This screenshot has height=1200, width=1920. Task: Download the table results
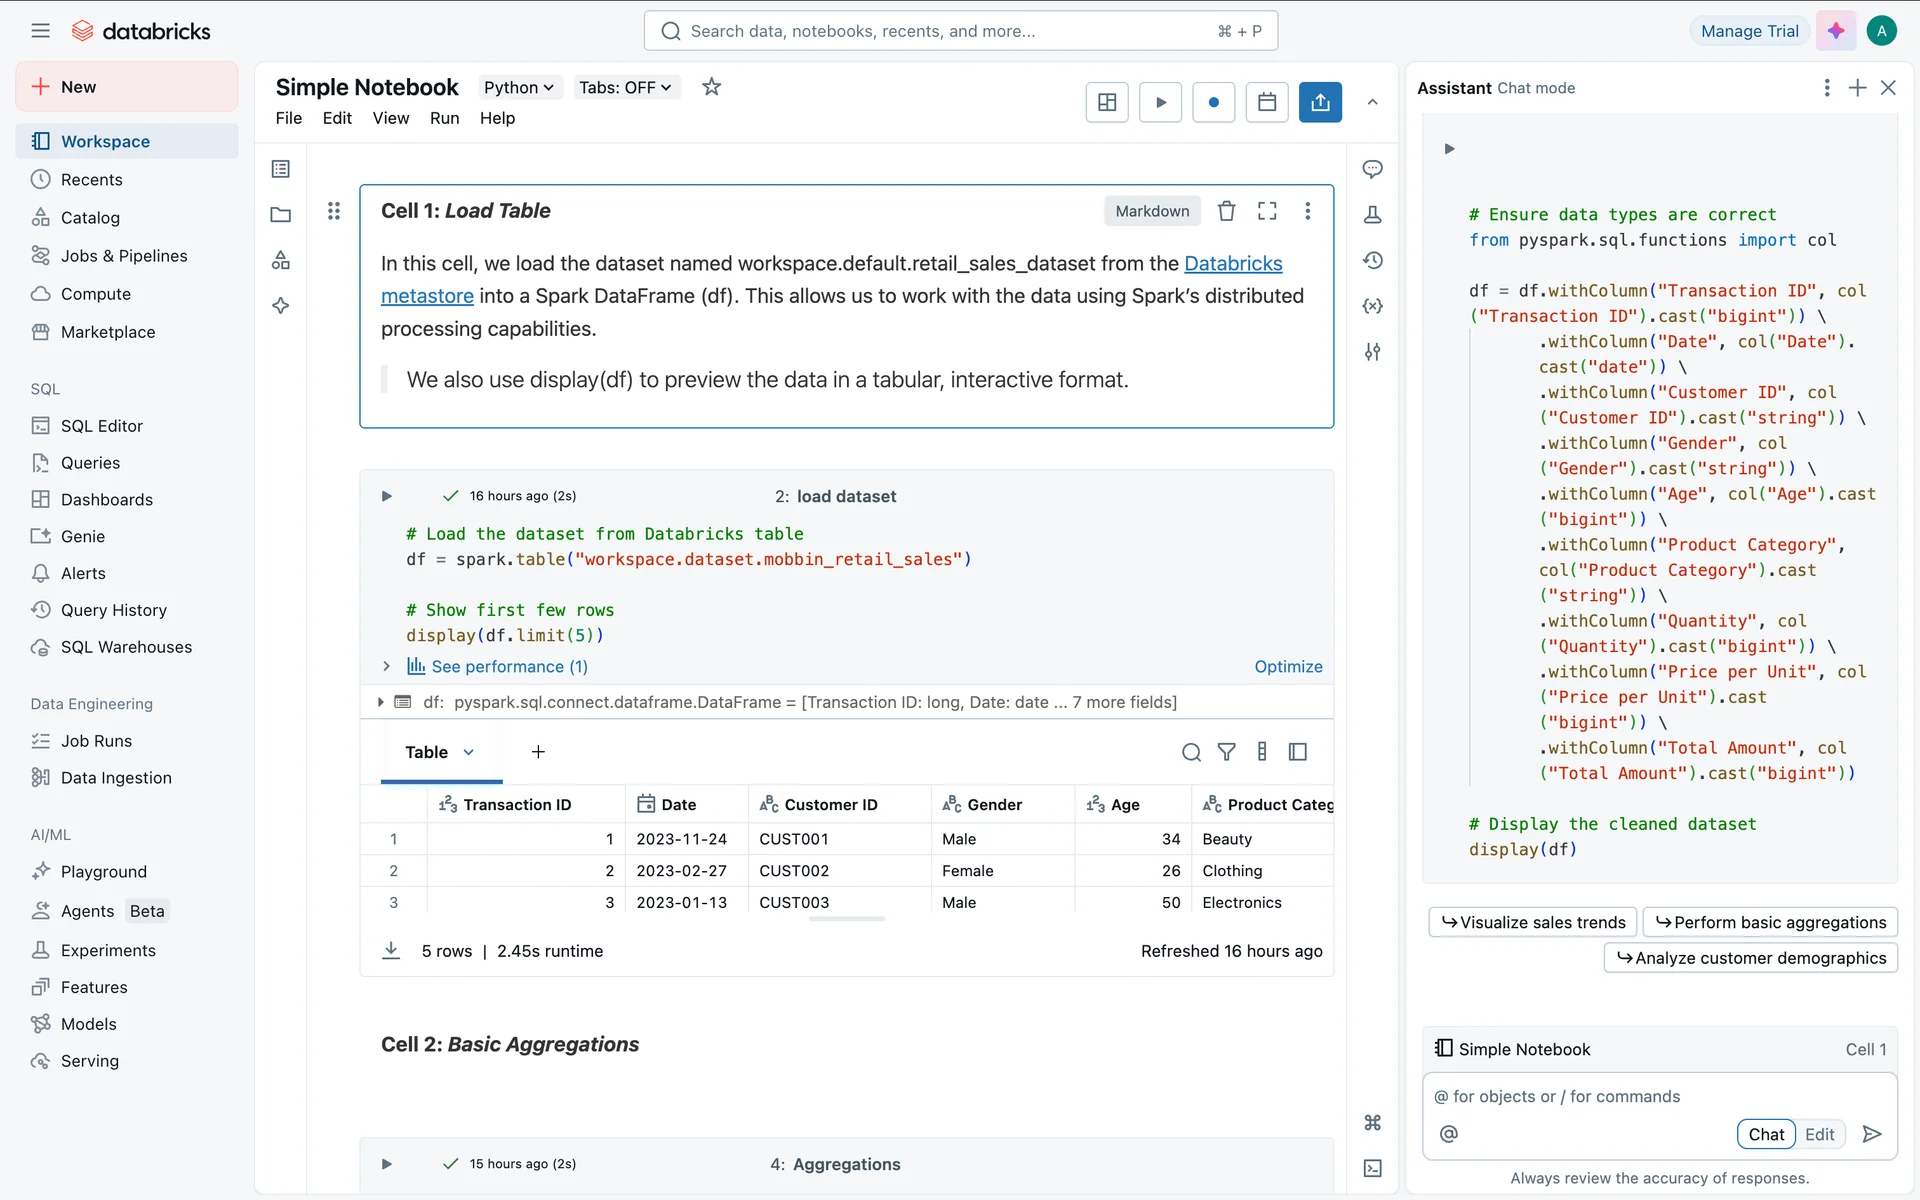(x=391, y=950)
